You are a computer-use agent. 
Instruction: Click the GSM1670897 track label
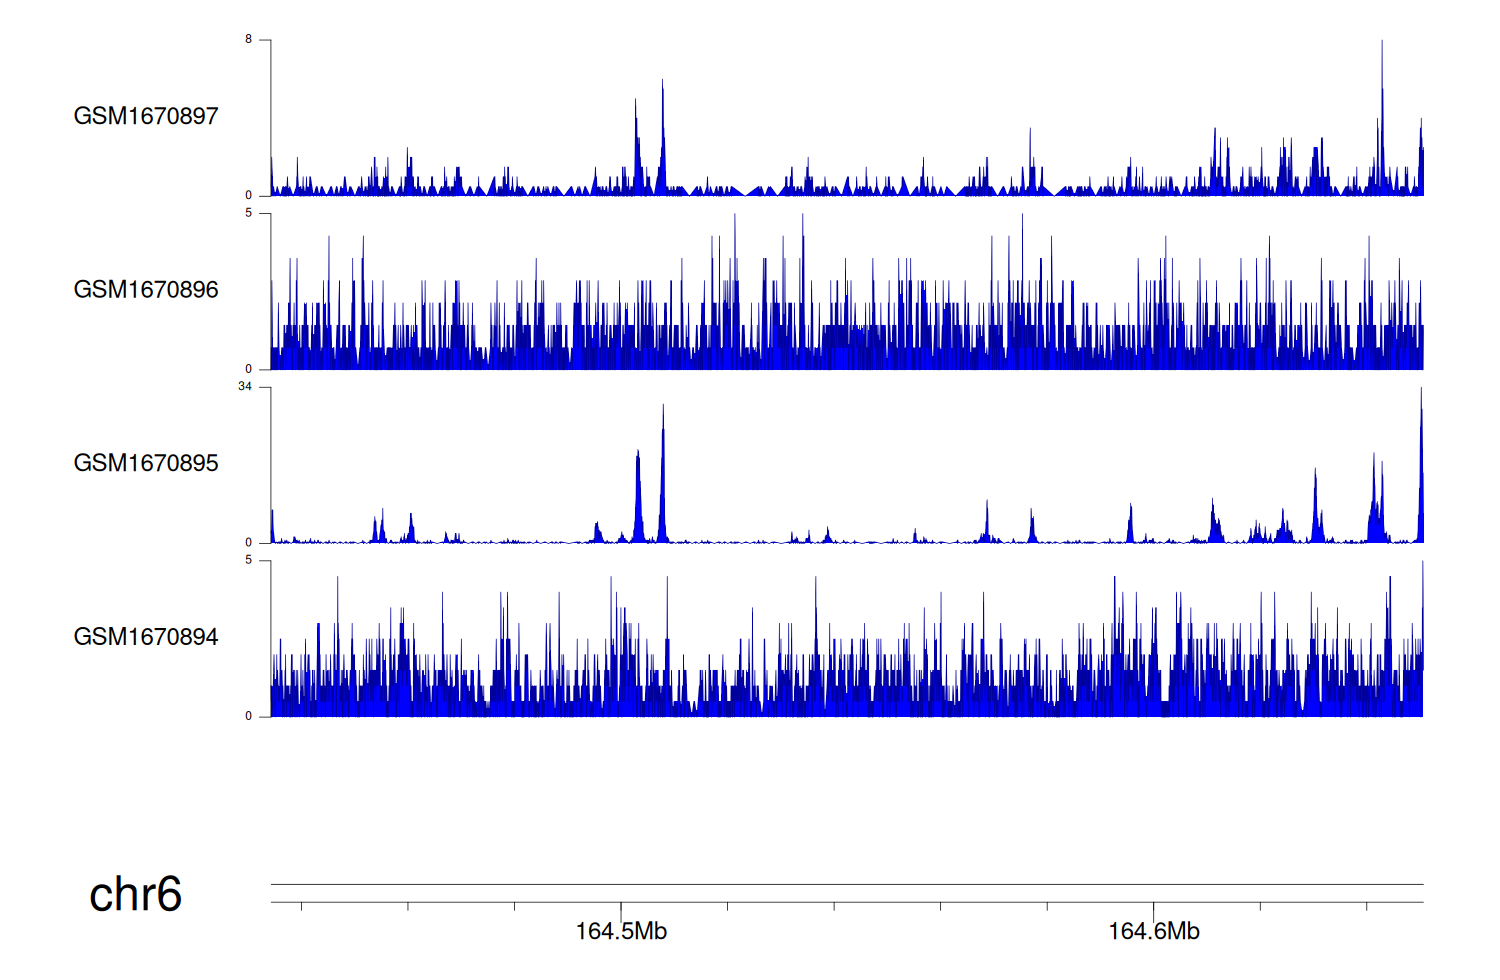click(146, 116)
